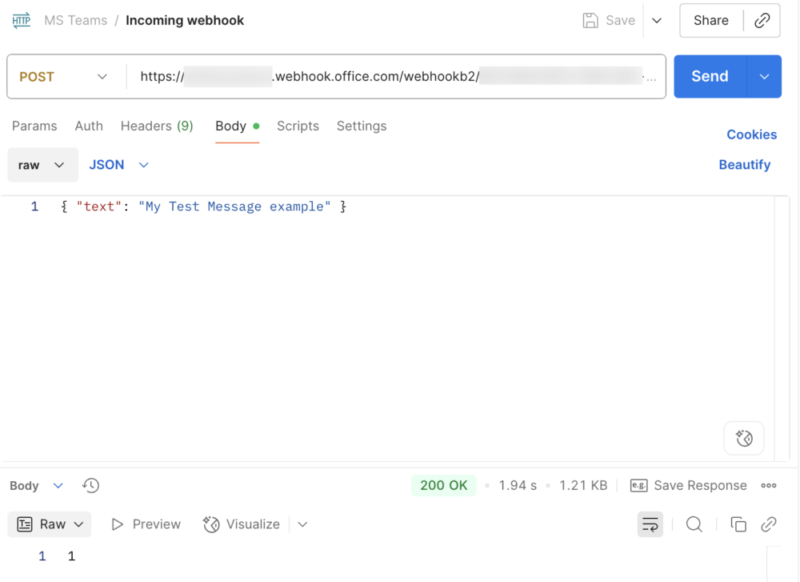Copy link to response via chain icon

(x=768, y=524)
